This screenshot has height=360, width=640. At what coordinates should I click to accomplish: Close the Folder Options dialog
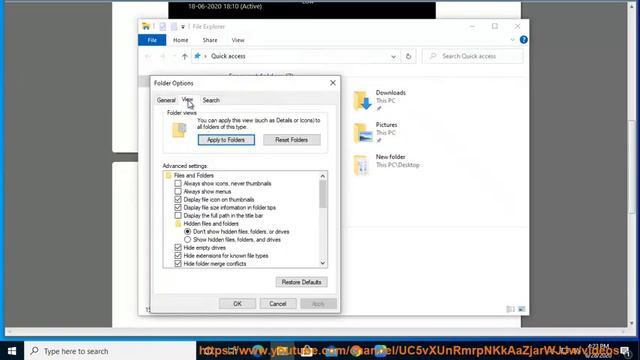tap(333, 83)
